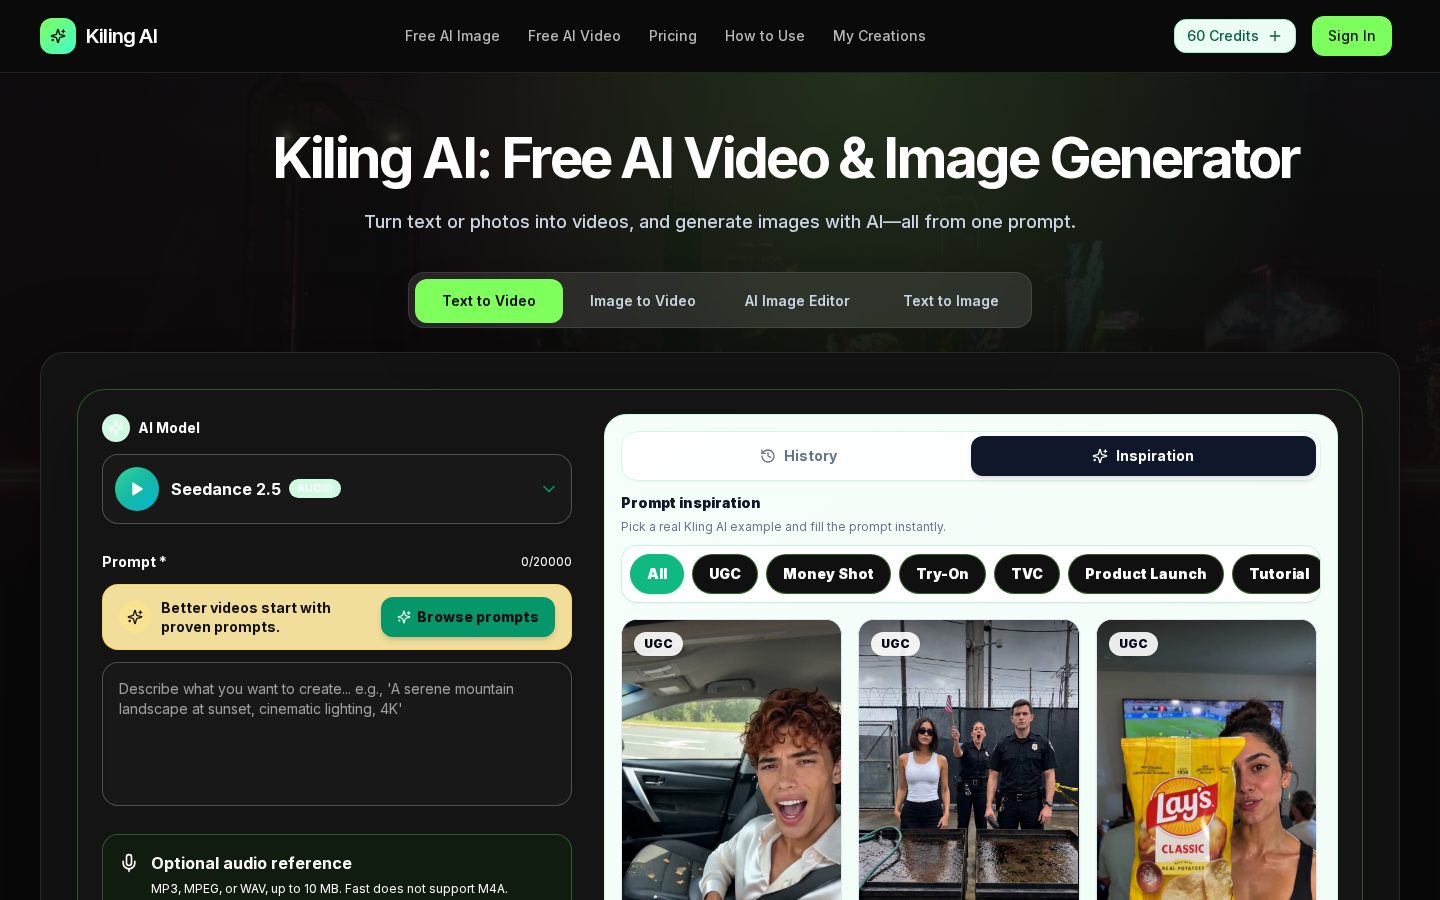This screenshot has width=1440, height=900.
Task: Click the 'Better videos start with proven prompts.' text
Action: (246, 617)
